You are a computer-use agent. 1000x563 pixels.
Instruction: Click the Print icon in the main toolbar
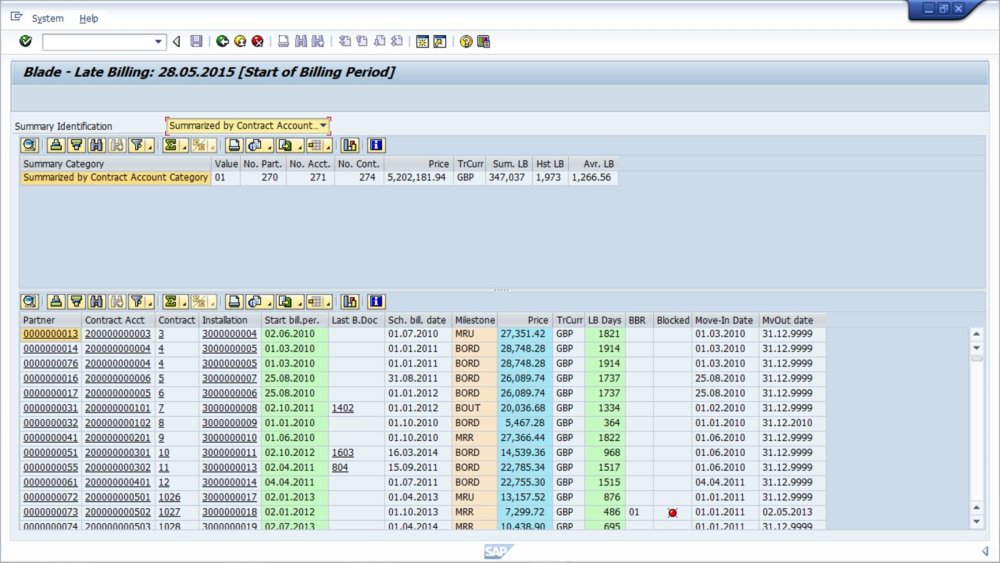click(284, 41)
